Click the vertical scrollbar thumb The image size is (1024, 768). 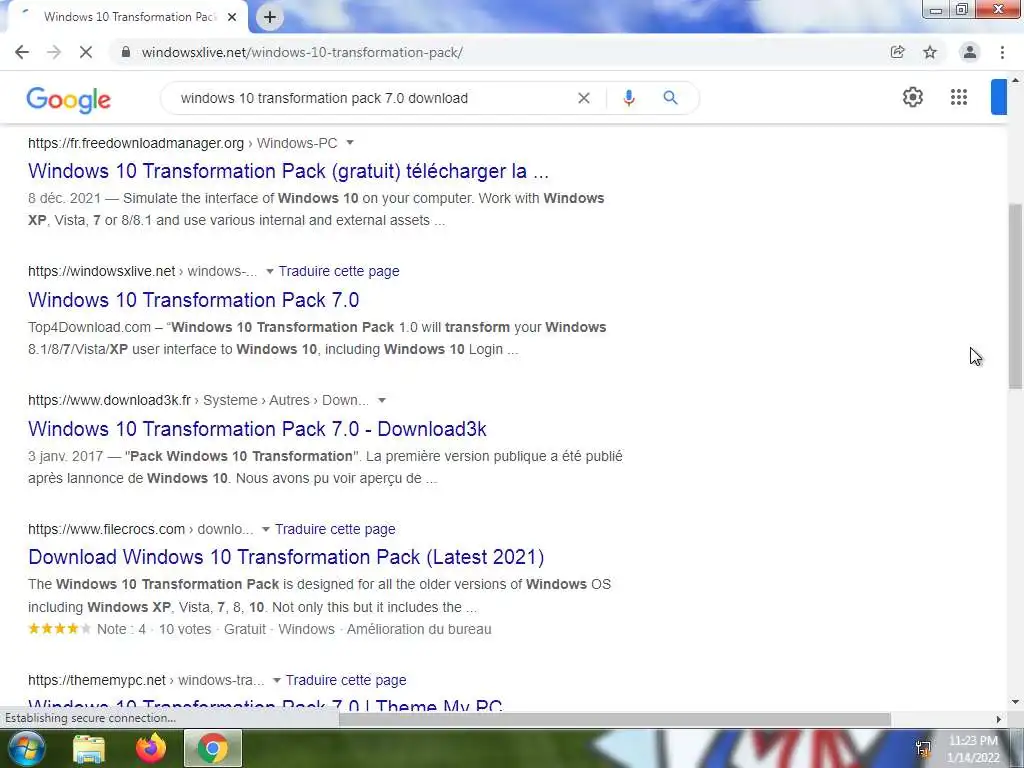point(1015,296)
